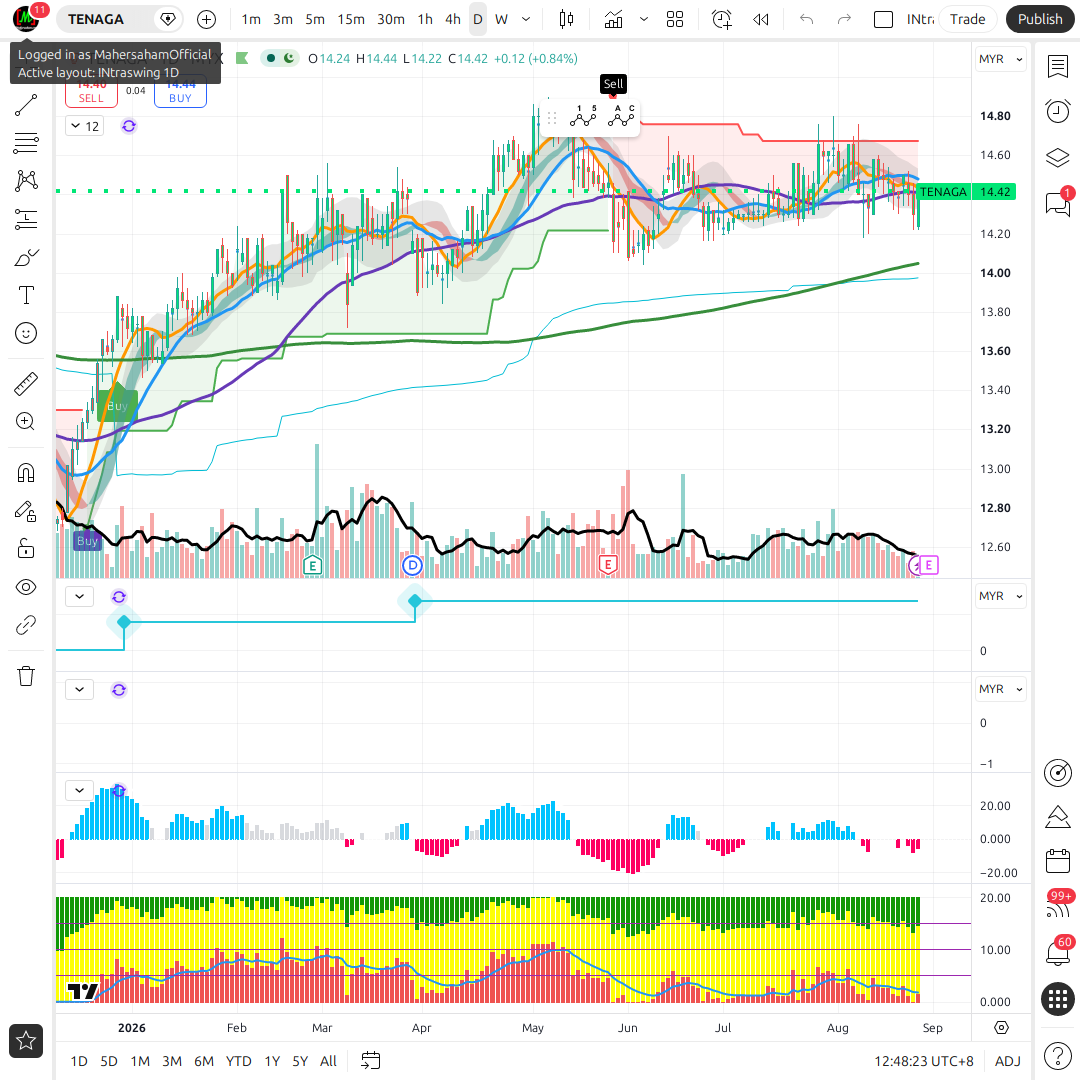This screenshot has height=1080, width=1080.
Task: Toggle stay in drawing mode
Action: (26, 511)
